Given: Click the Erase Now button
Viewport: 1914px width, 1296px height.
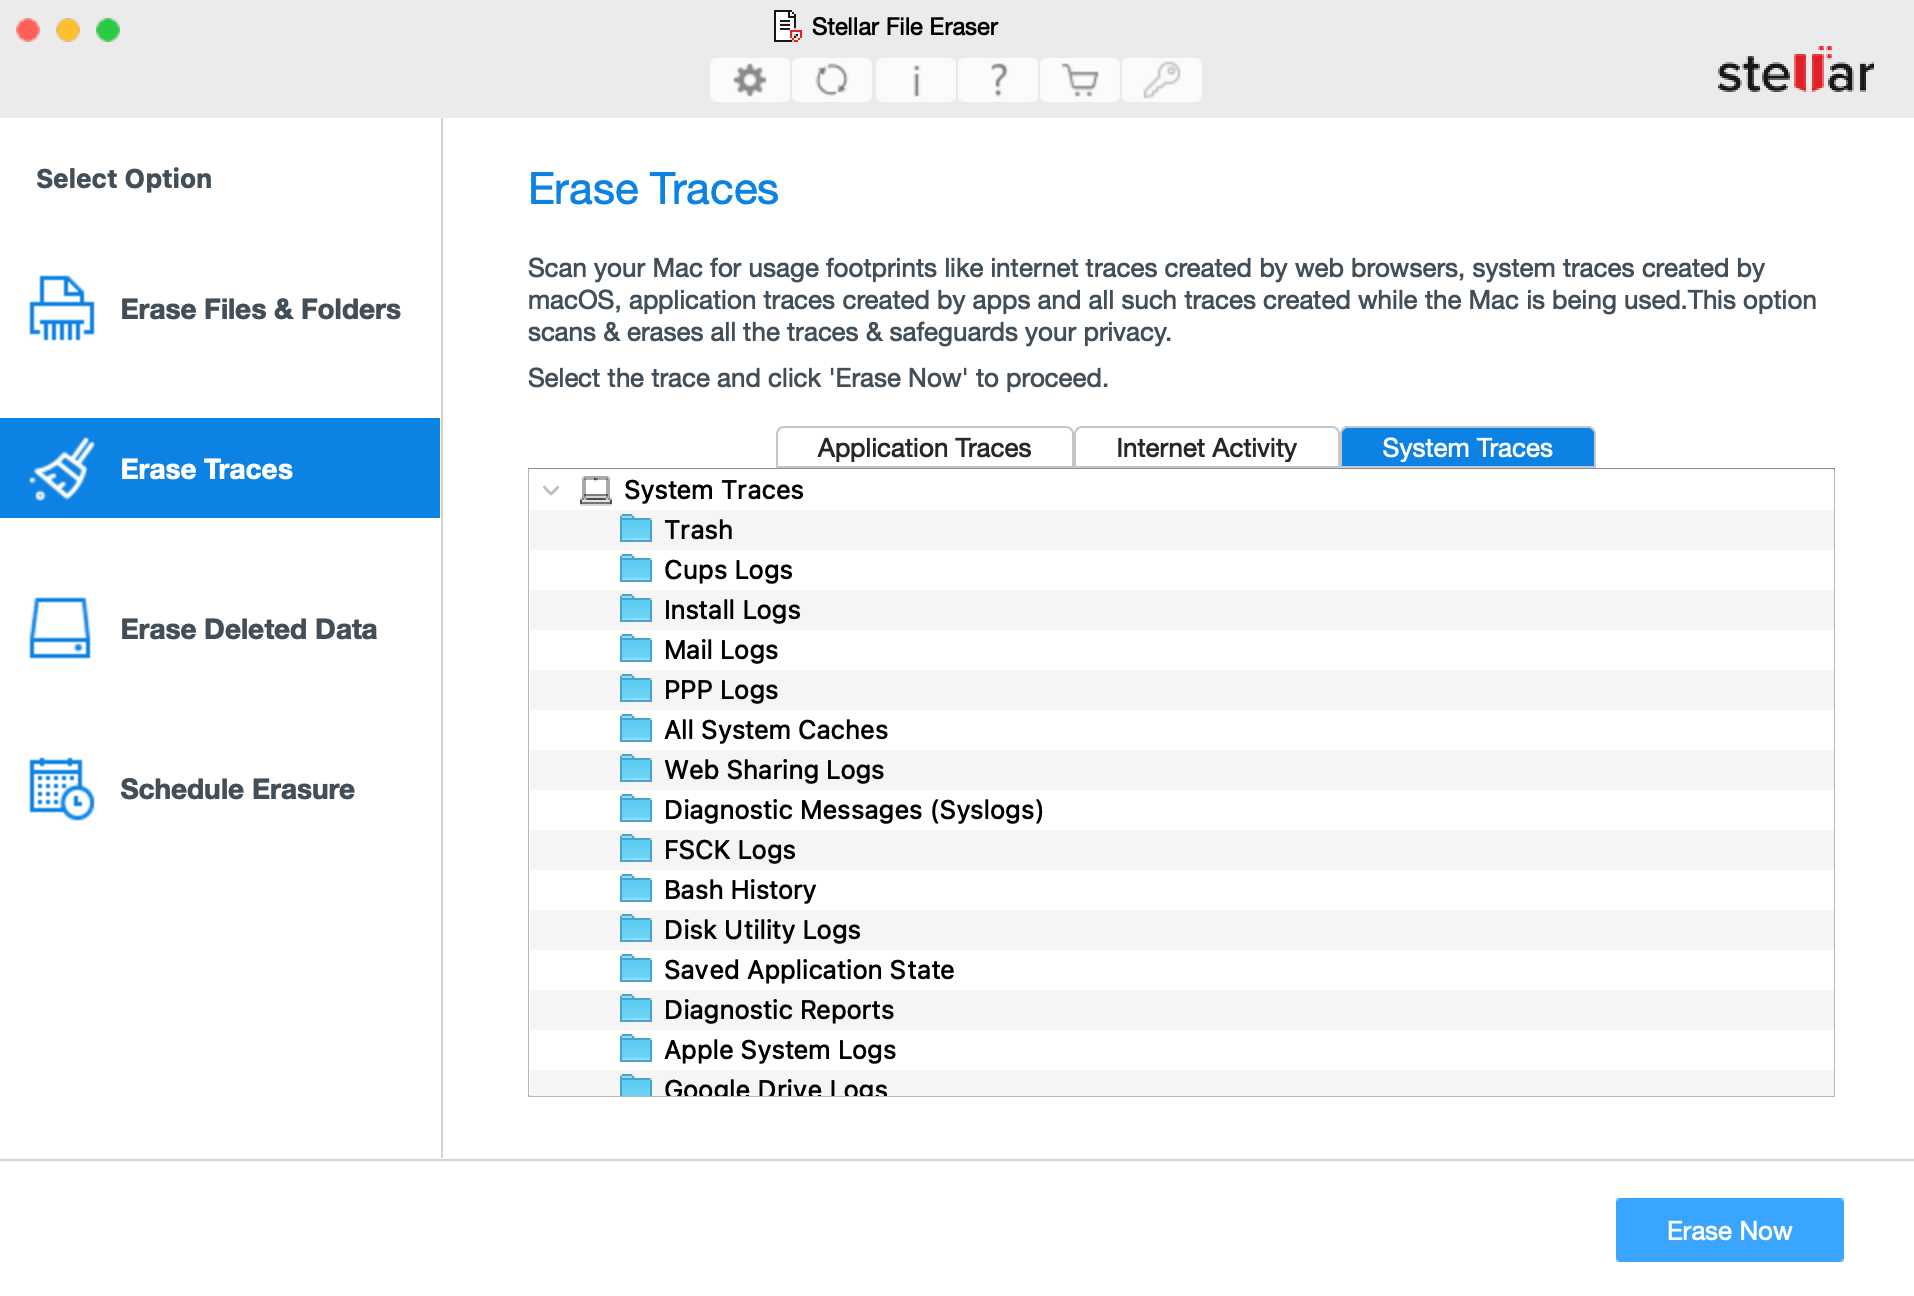Looking at the screenshot, I should (x=1729, y=1230).
